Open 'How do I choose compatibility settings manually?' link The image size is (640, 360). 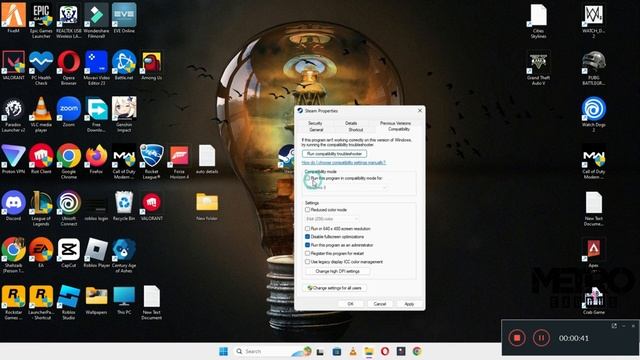pyautogui.click(x=344, y=163)
